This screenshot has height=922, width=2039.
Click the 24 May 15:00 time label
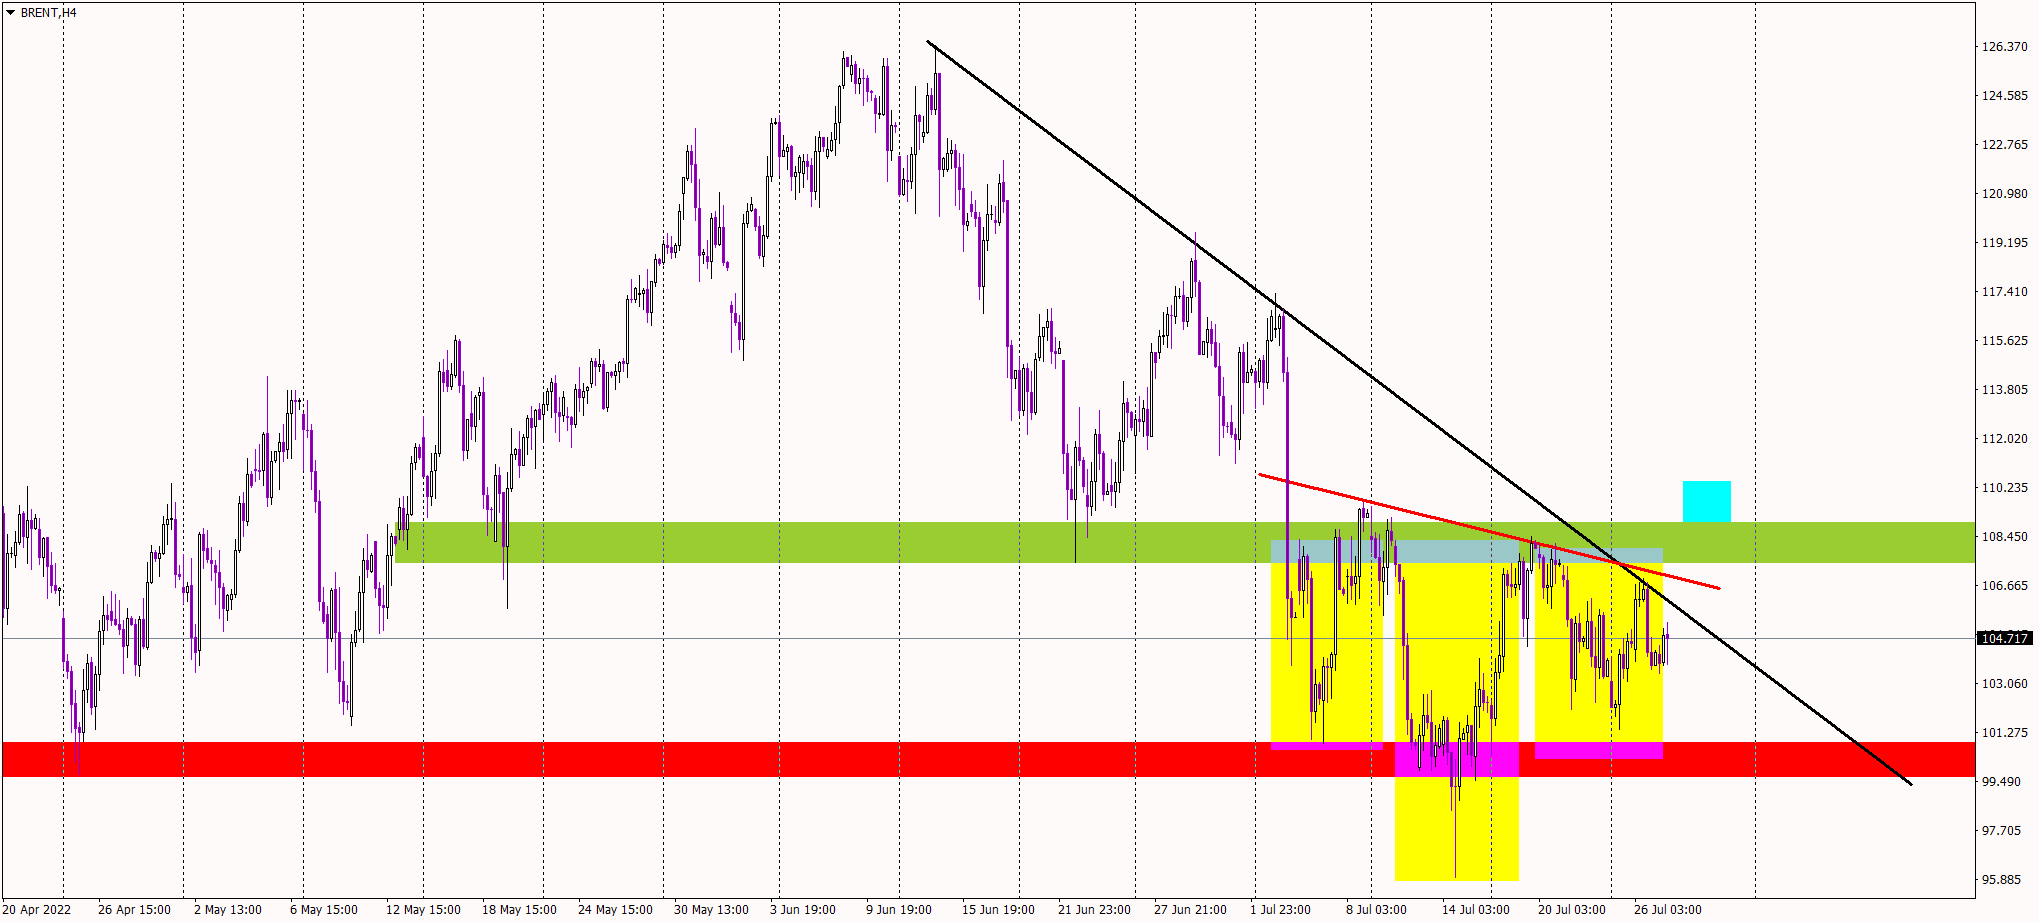(615, 909)
